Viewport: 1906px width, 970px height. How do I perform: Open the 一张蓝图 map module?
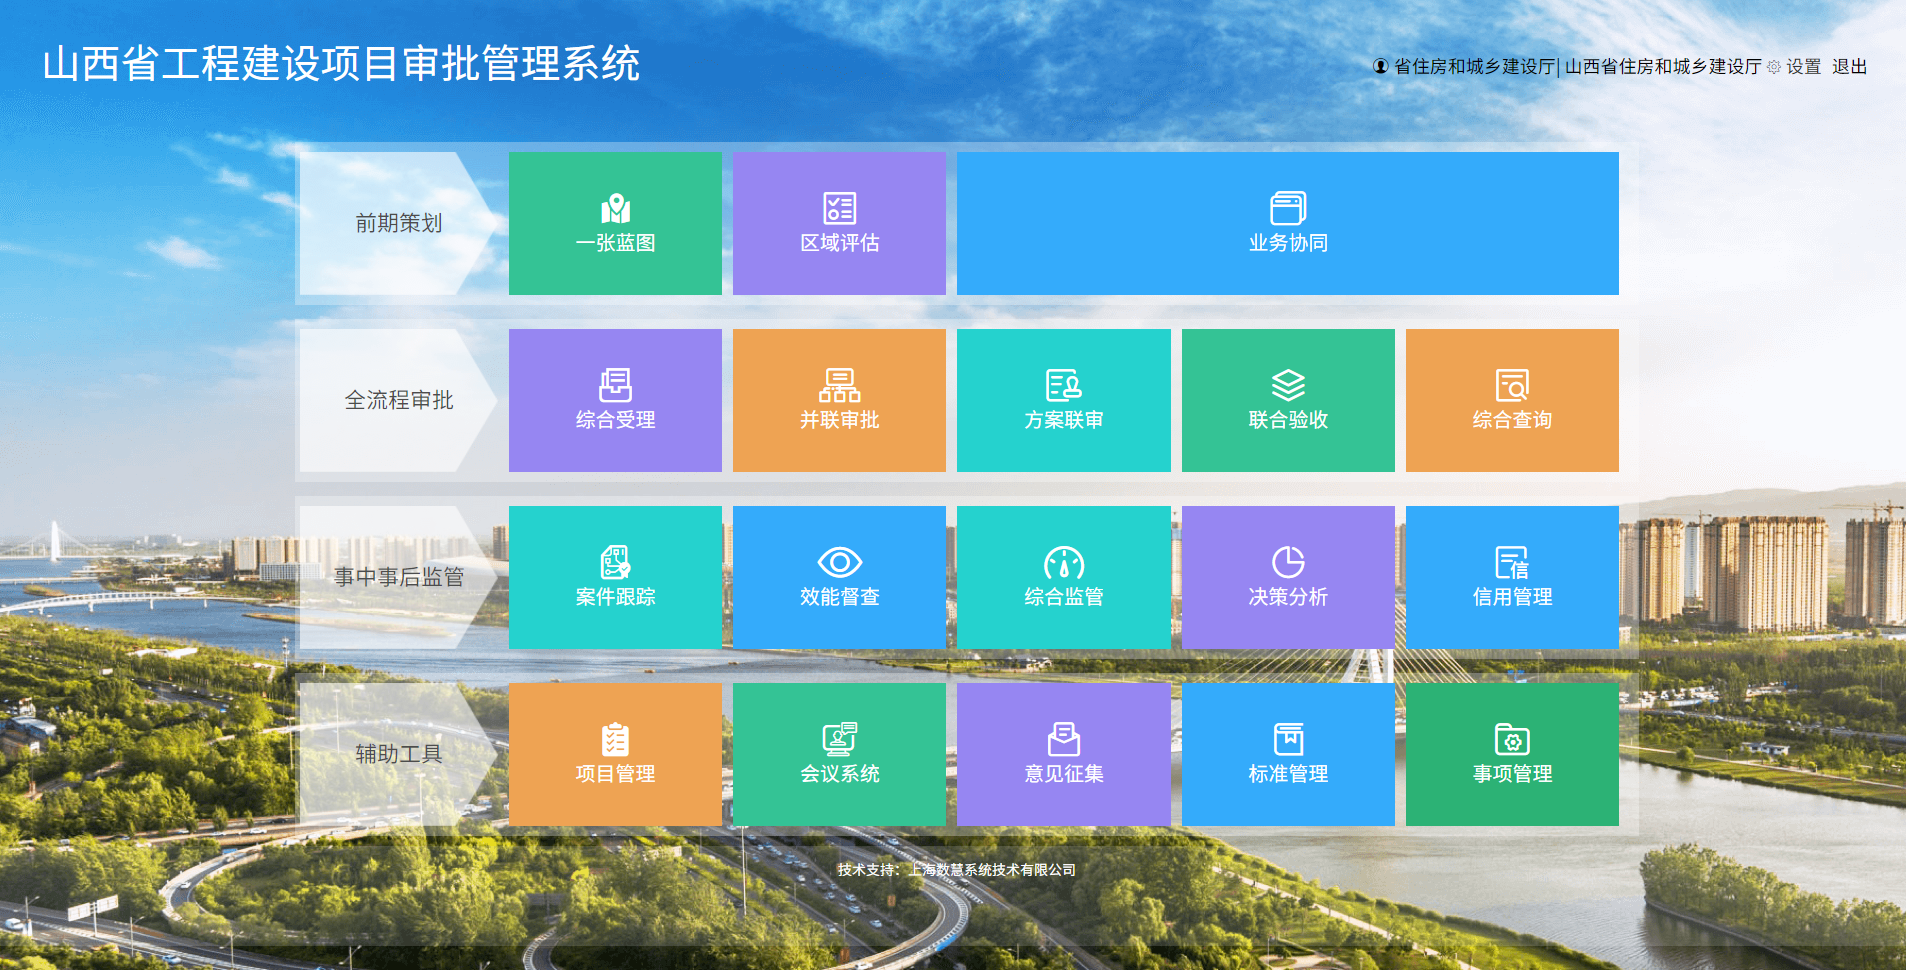point(615,223)
